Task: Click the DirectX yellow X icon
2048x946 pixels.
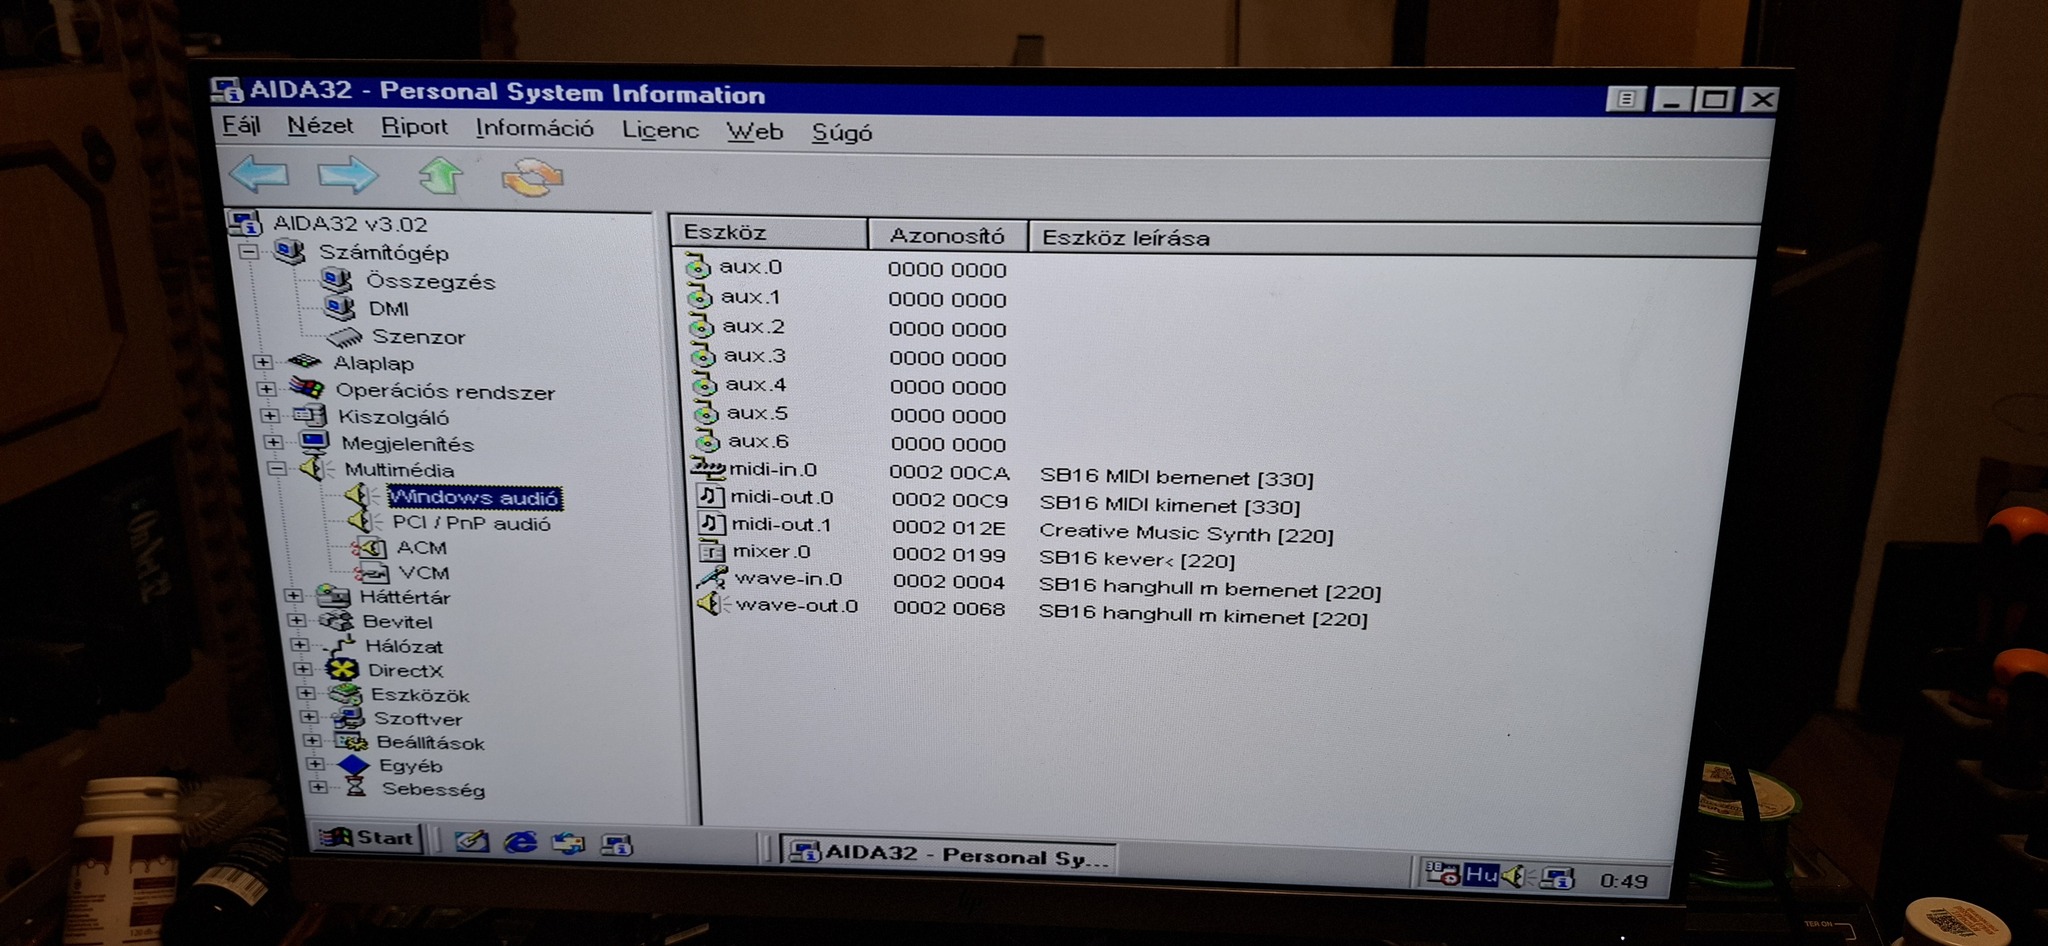Action: pyautogui.click(x=343, y=670)
